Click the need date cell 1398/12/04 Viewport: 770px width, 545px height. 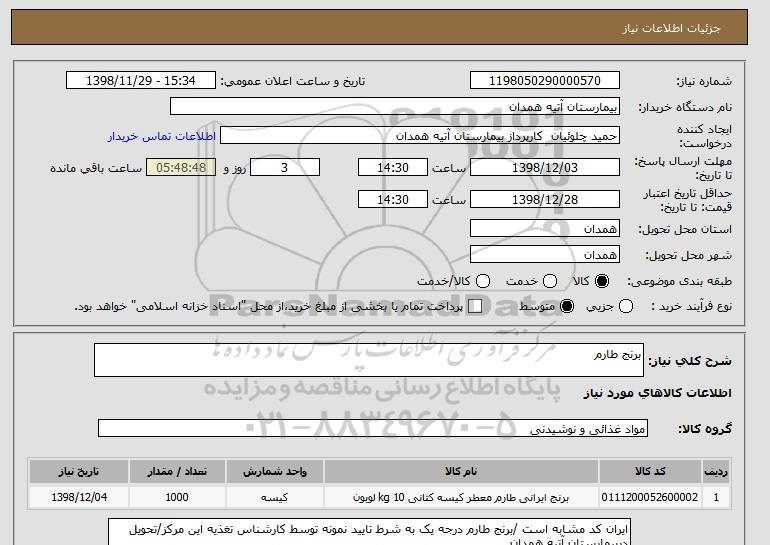click(79, 497)
